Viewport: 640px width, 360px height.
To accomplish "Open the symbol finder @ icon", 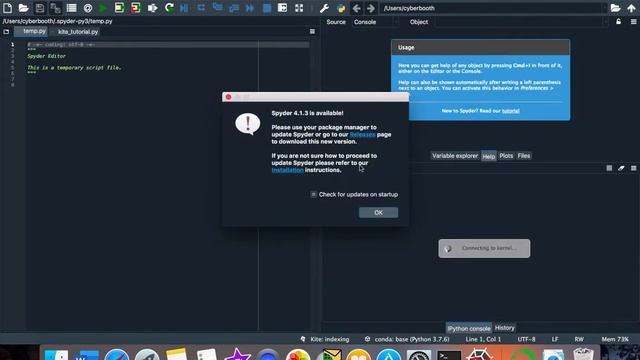I will [88, 8].
